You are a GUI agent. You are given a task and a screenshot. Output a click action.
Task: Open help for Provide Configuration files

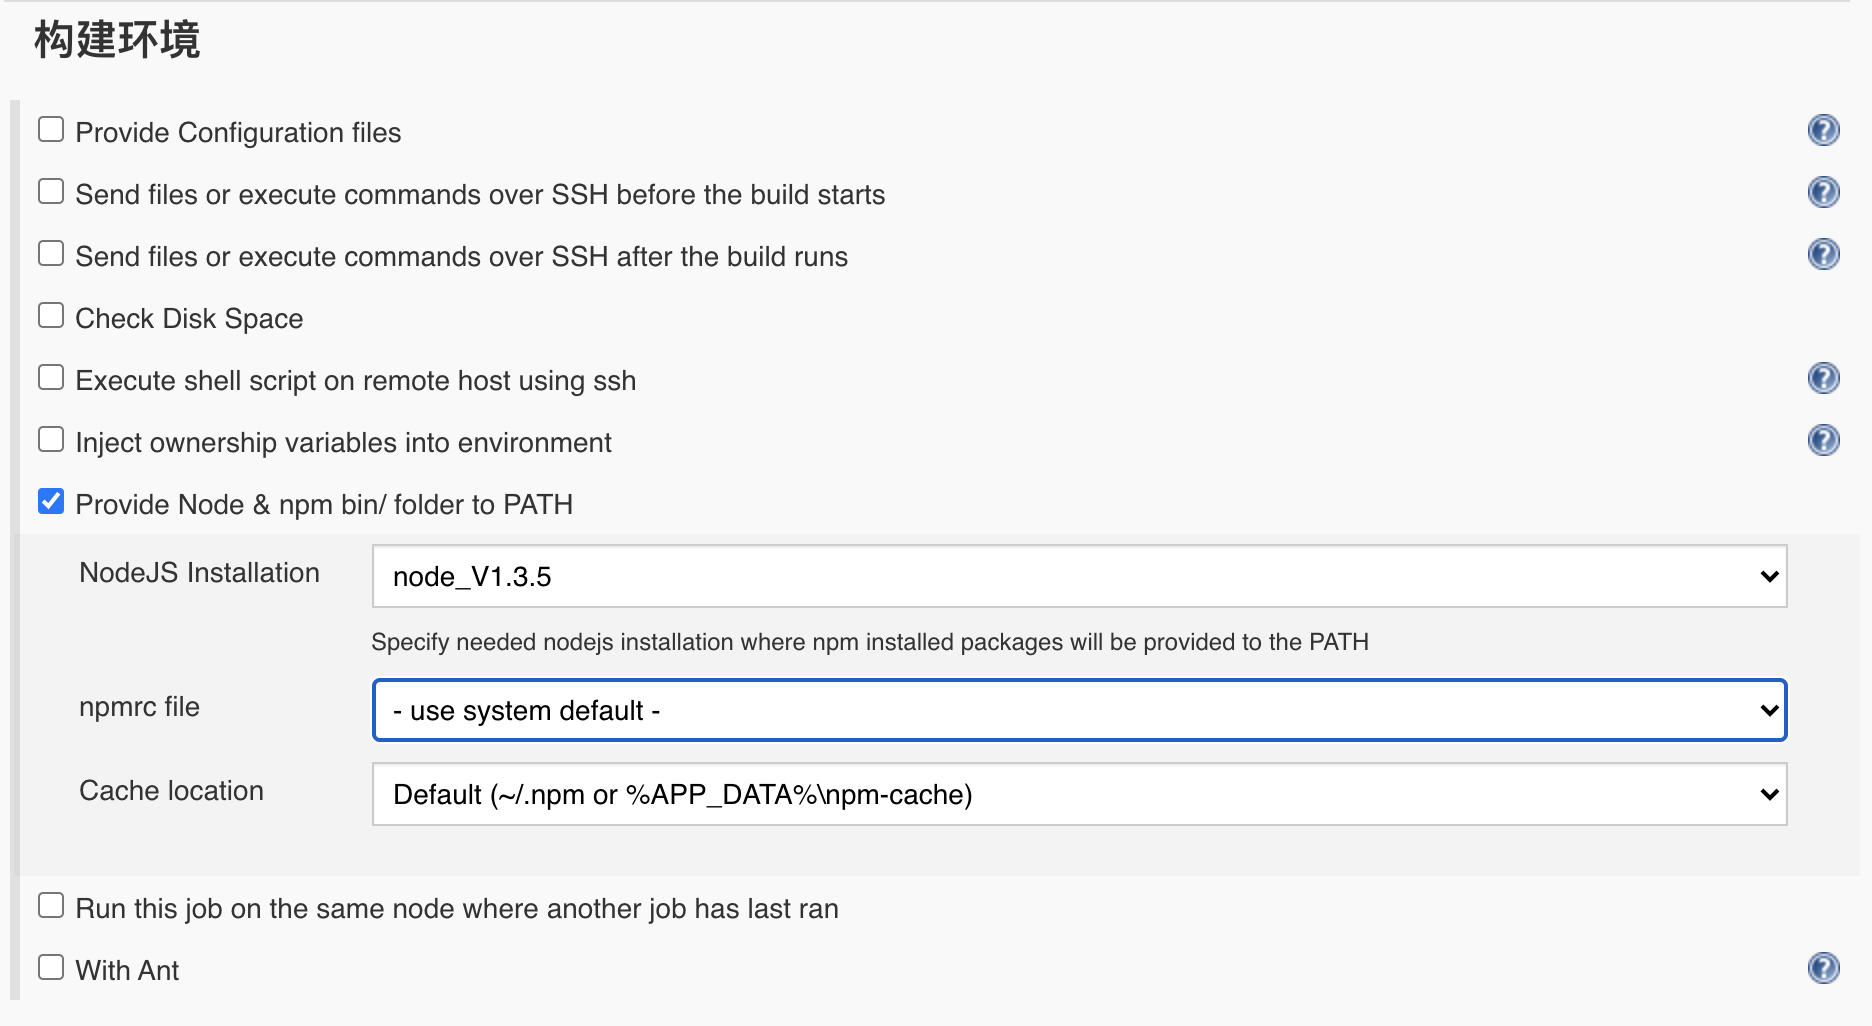coord(1823,130)
